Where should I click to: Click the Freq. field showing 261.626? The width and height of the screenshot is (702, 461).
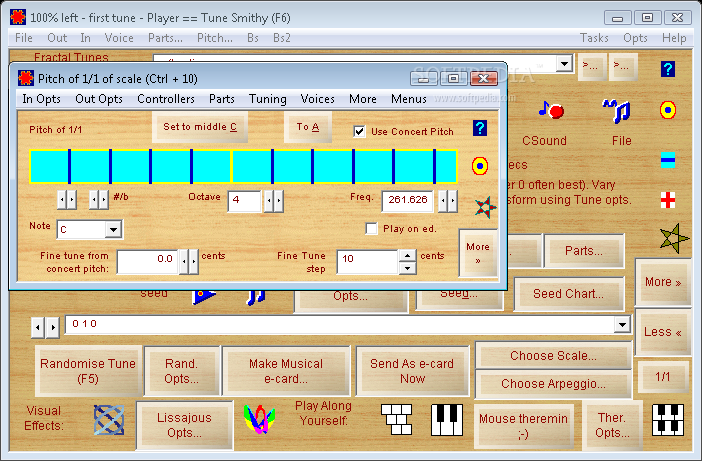click(407, 201)
